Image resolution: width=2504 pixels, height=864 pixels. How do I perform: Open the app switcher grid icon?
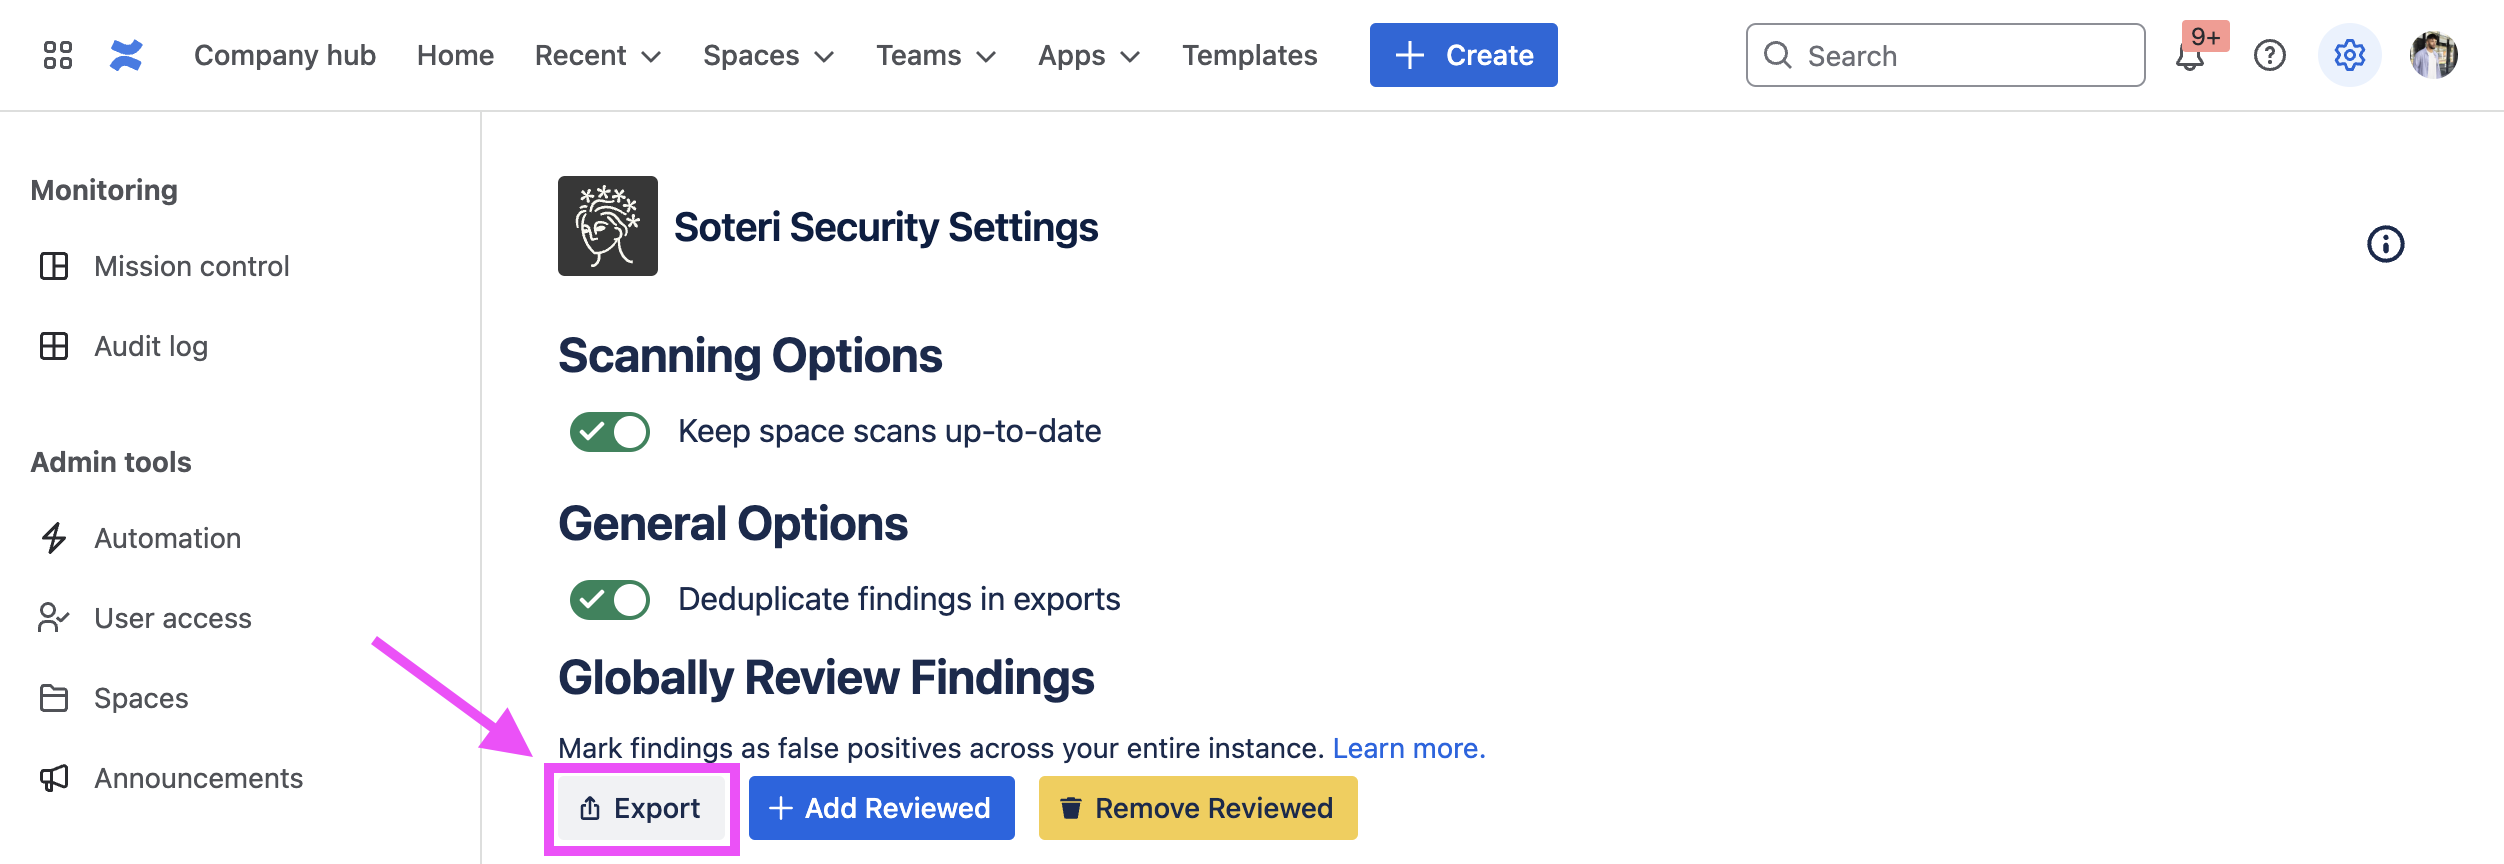tap(58, 55)
